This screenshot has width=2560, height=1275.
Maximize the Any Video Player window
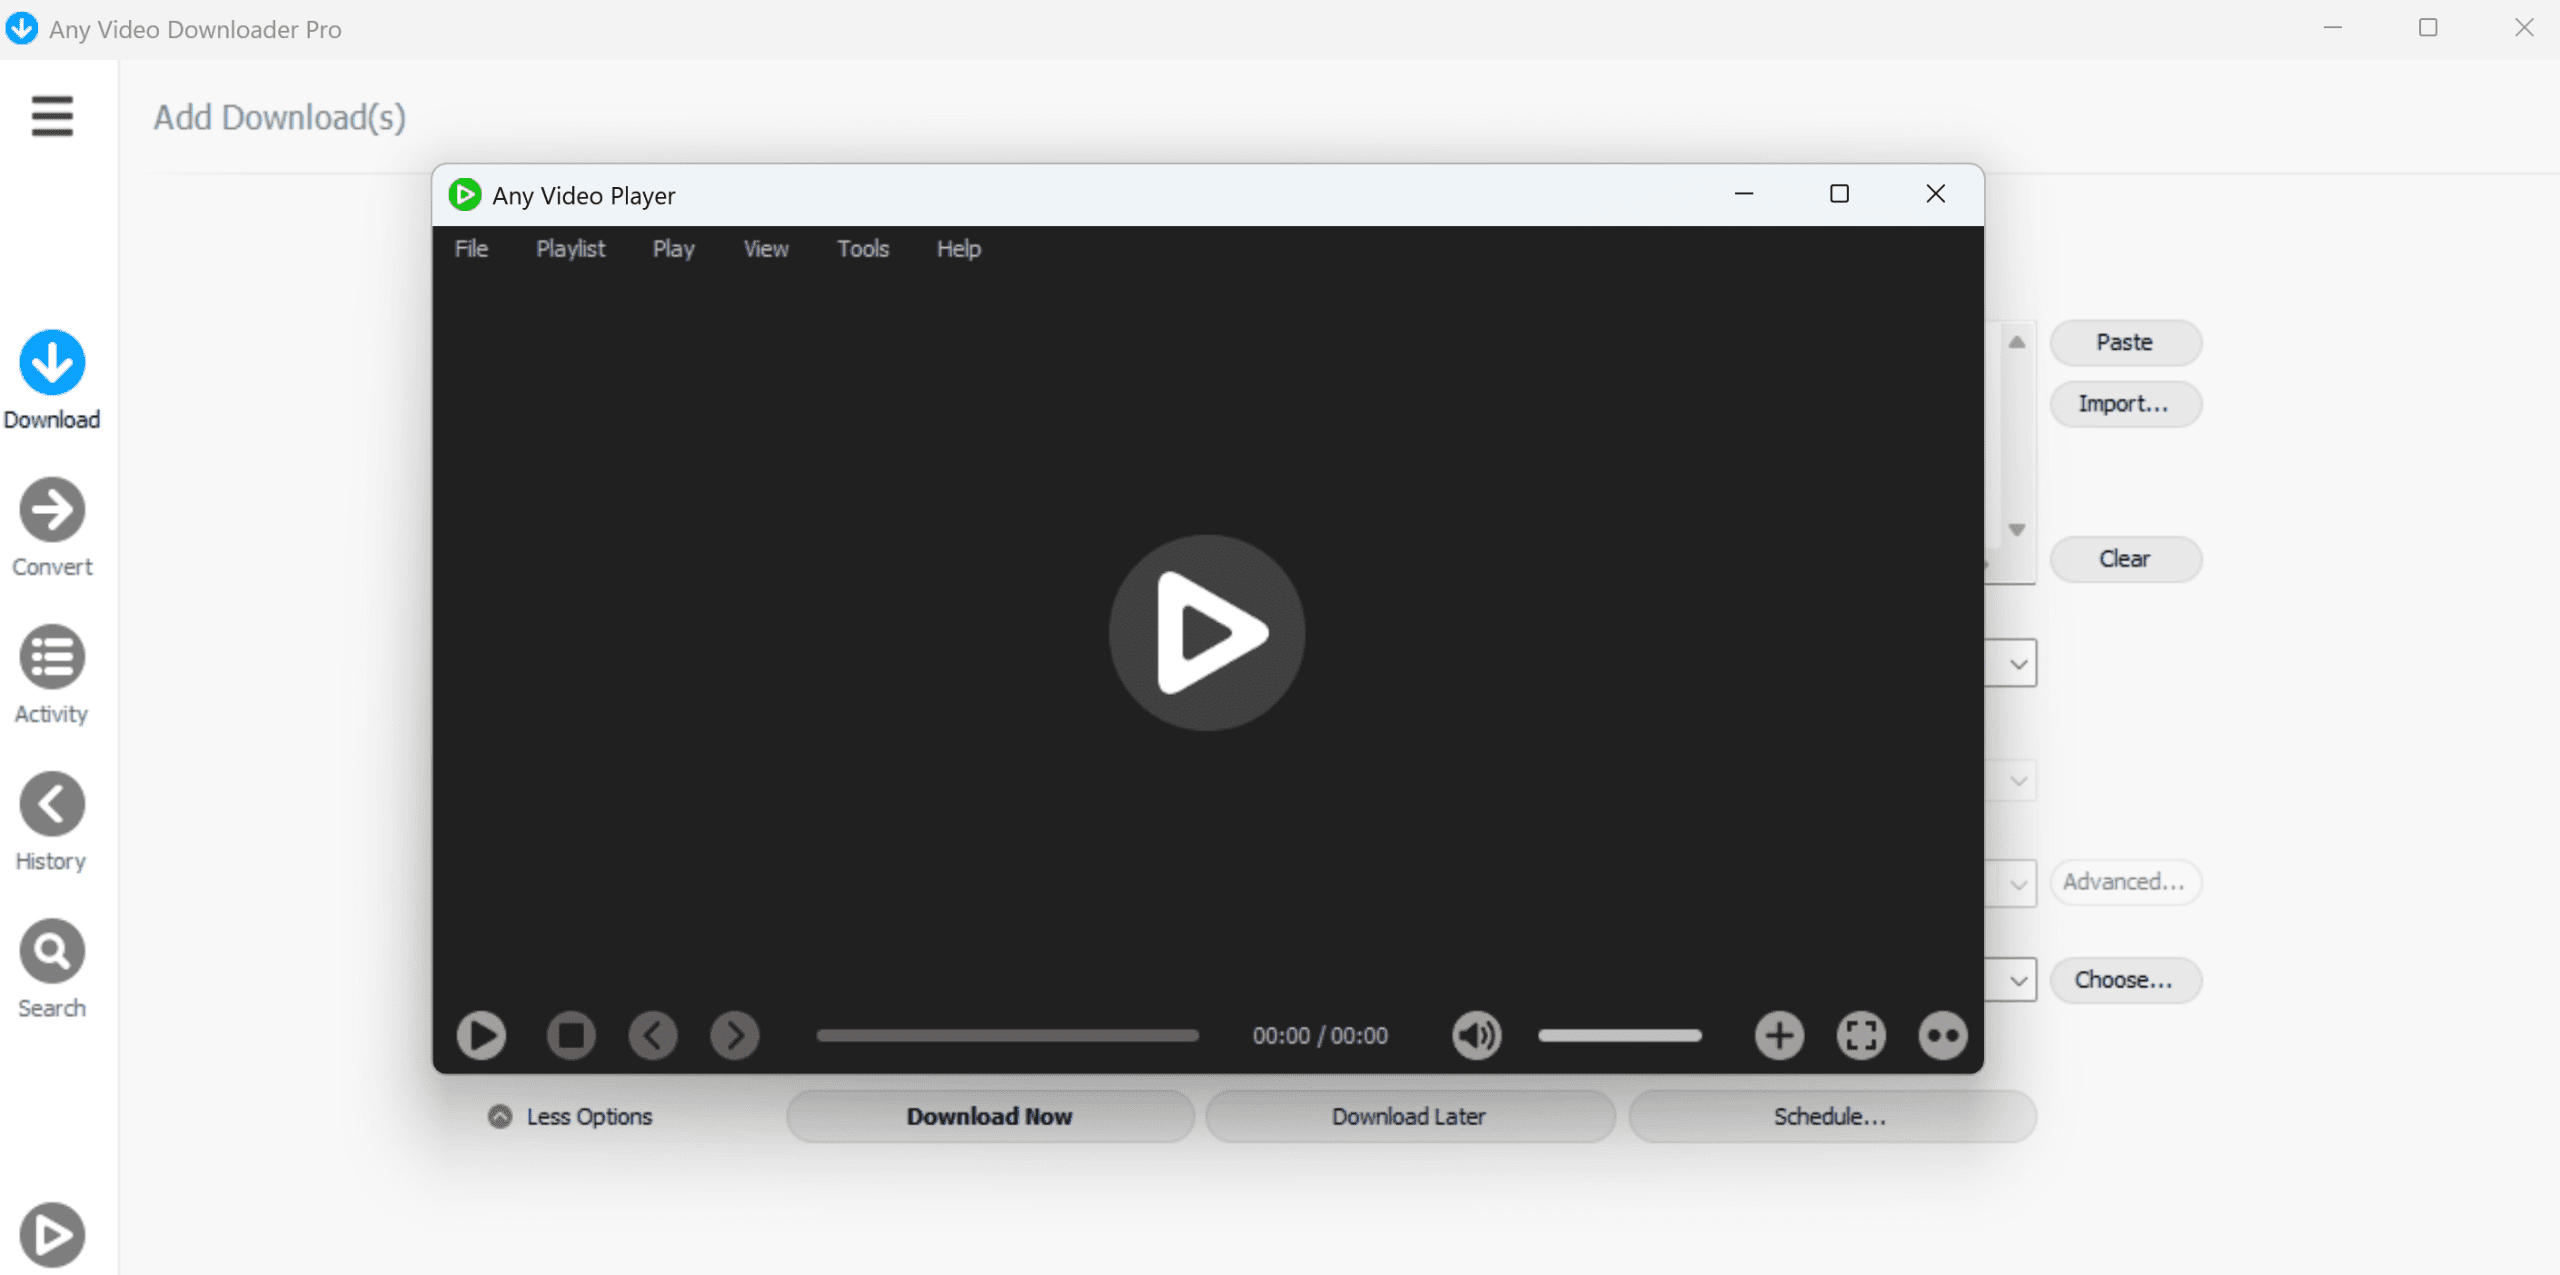[1839, 194]
